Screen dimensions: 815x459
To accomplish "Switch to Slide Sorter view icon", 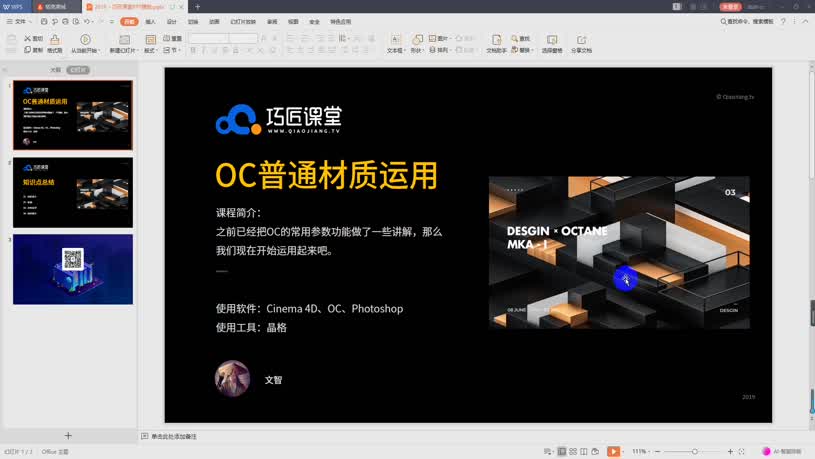I will pyautogui.click(x=573, y=451).
